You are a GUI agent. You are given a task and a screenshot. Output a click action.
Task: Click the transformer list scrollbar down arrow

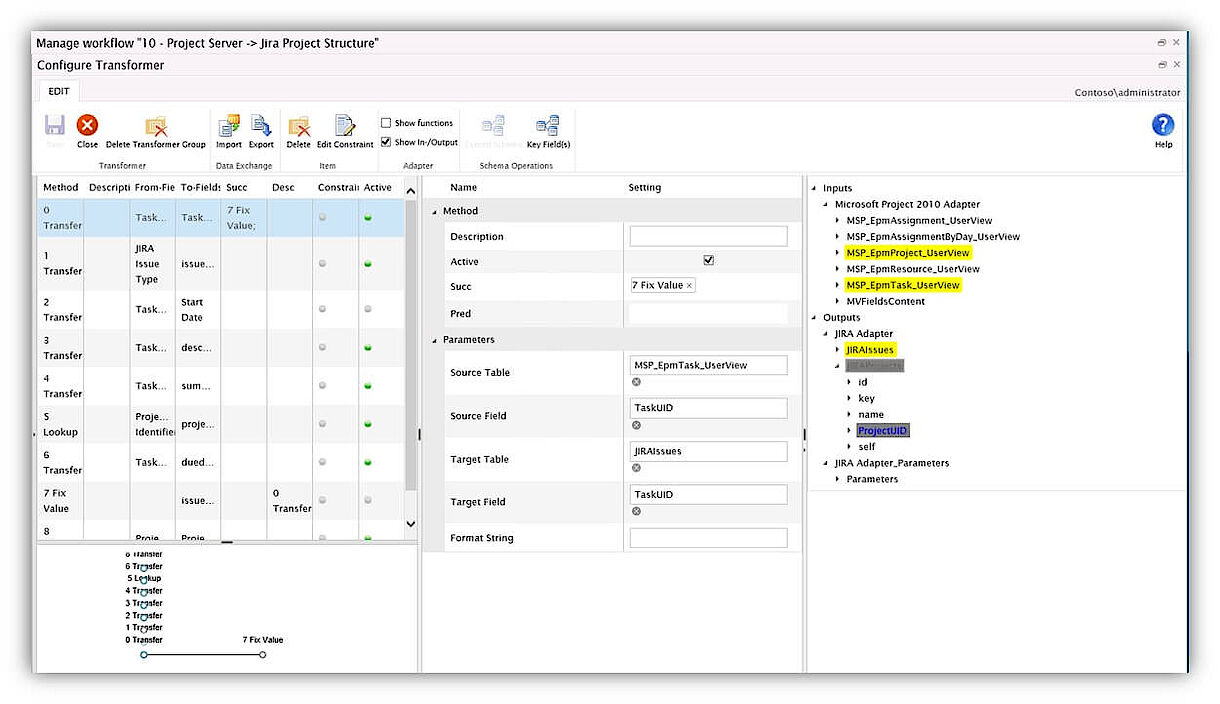410,524
